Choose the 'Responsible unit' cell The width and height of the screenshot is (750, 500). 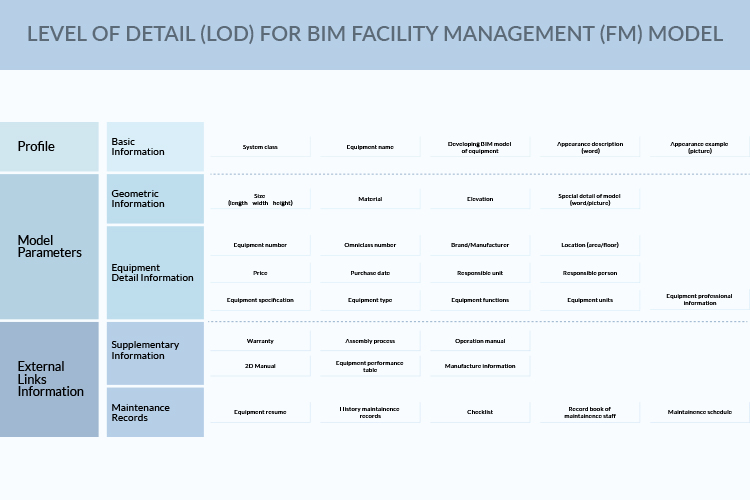[480, 273]
